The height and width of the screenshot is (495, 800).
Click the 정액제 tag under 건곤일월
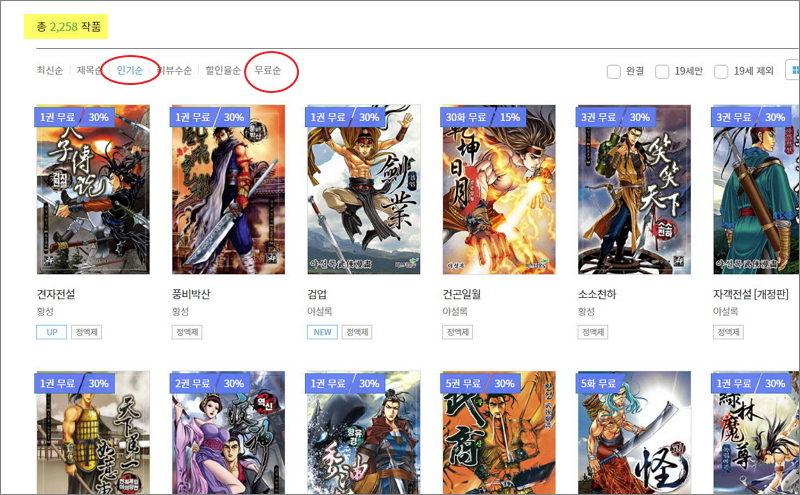point(458,332)
